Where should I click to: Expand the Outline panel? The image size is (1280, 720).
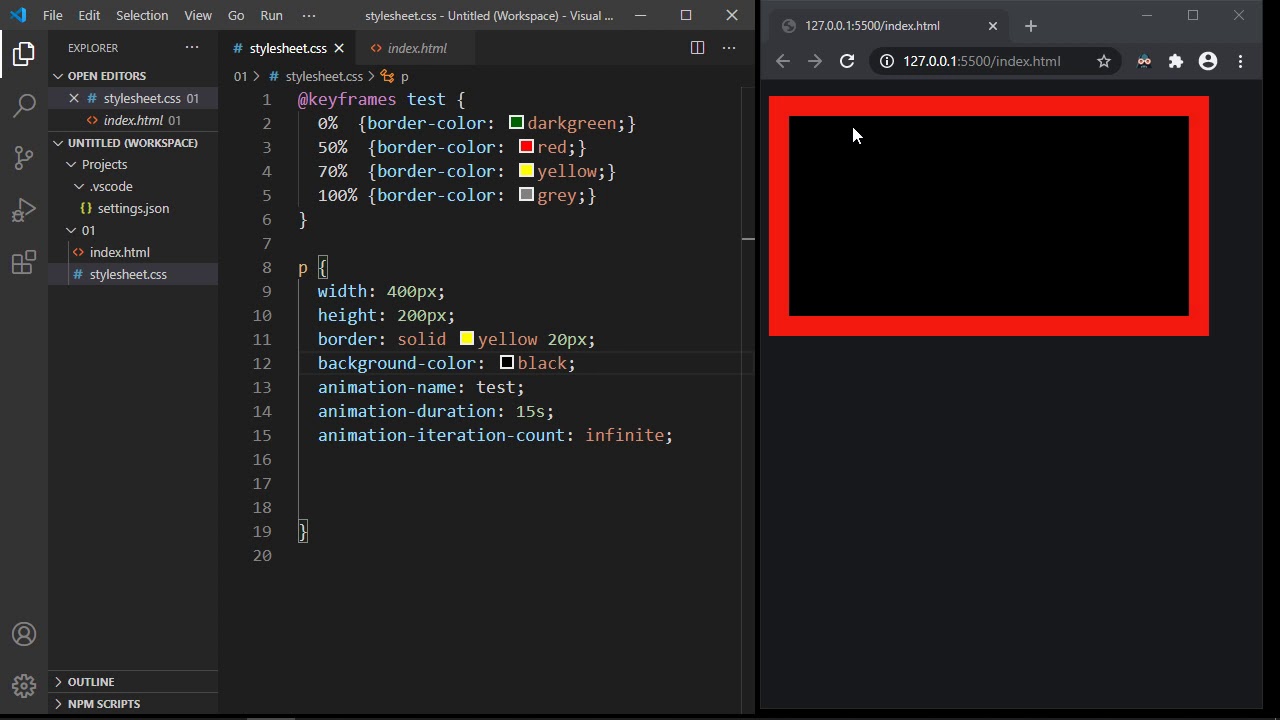pos(133,682)
